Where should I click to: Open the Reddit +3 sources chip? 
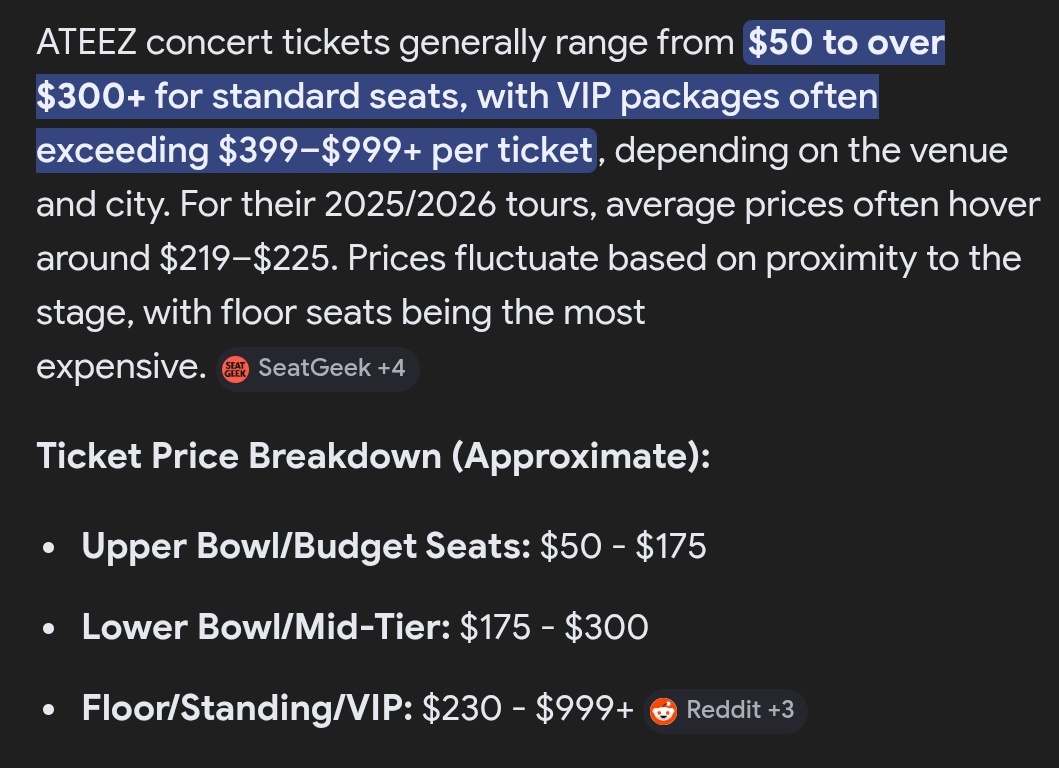pyautogui.click(x=725, y=710)
